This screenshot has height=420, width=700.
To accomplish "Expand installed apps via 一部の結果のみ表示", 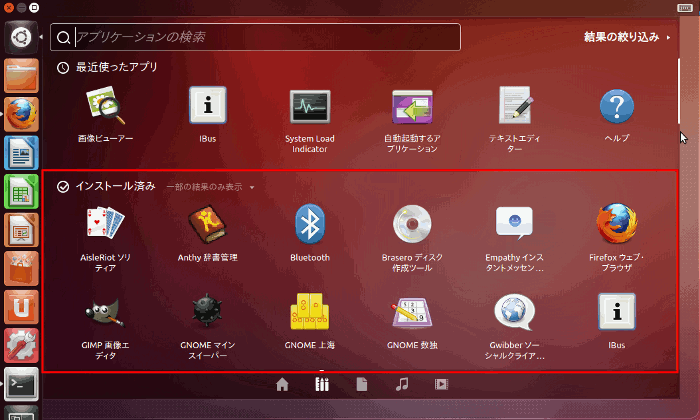I will tap(210, 187).
